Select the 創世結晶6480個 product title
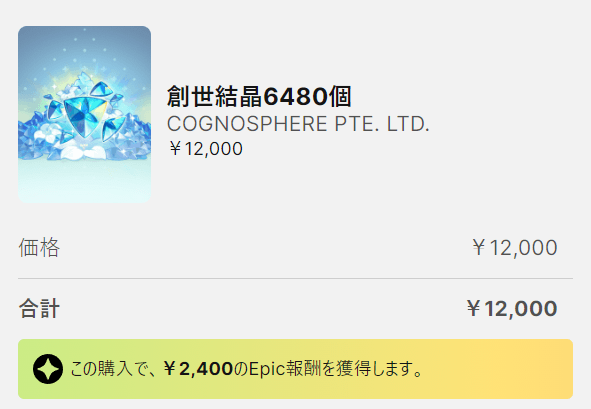591x409 pixels. click(x=259, y=97)
